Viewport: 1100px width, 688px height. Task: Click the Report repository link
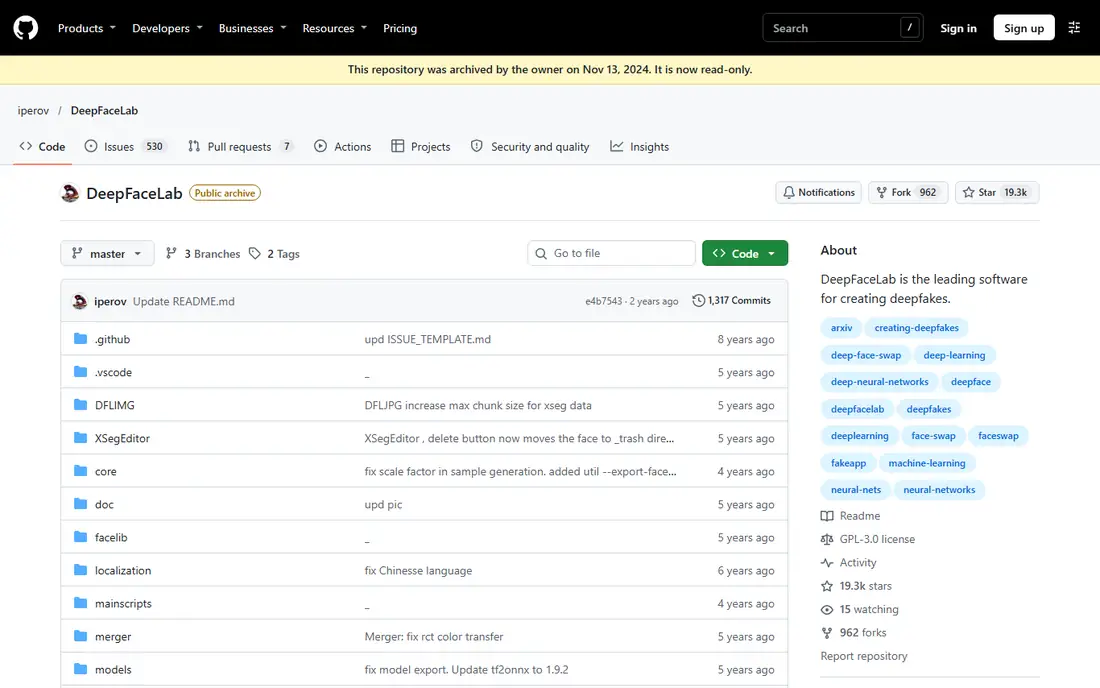coord(864,656)
